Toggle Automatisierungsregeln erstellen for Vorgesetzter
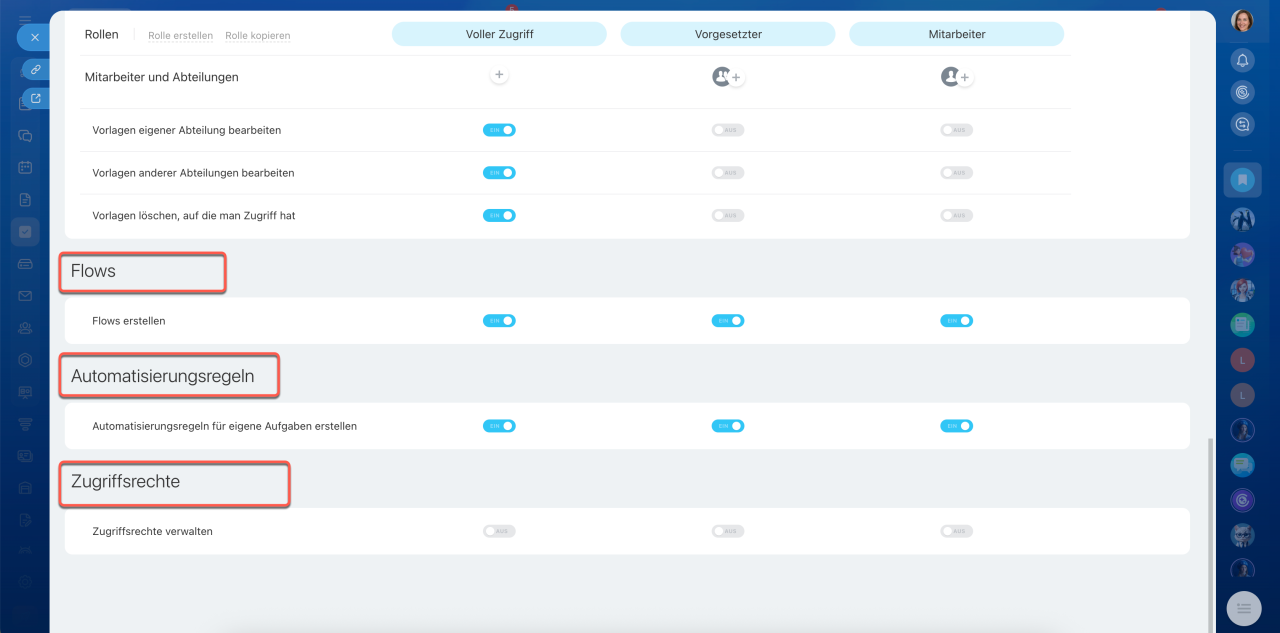 coord(728,426)
